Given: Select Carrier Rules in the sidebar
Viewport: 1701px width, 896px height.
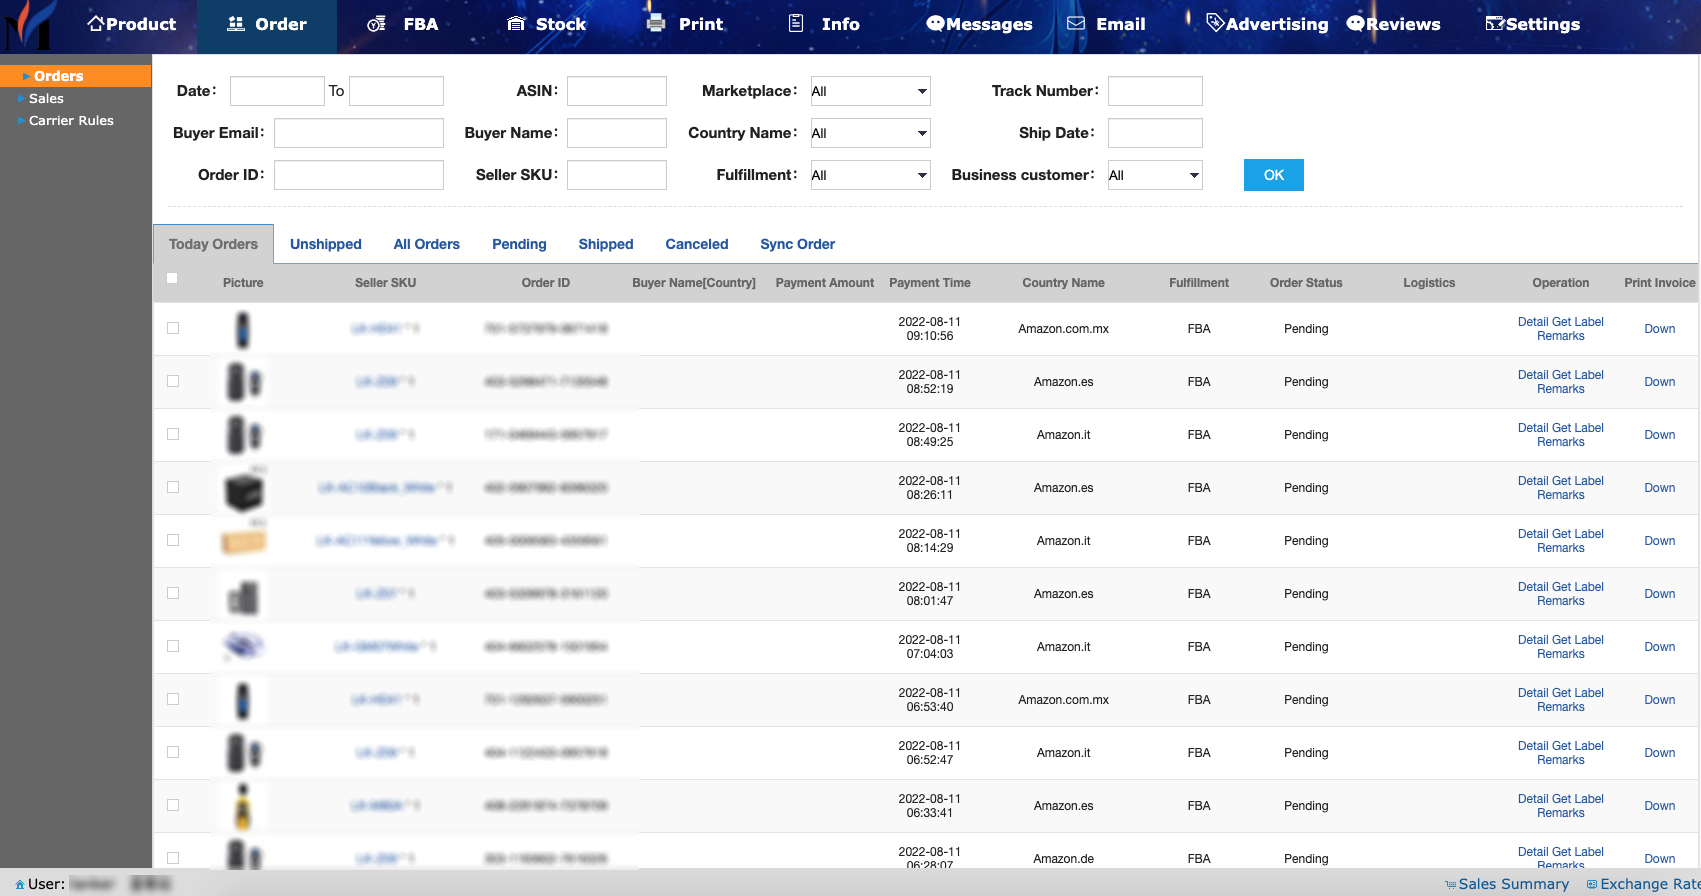Looking at the screenshot, I should point(71,121).
